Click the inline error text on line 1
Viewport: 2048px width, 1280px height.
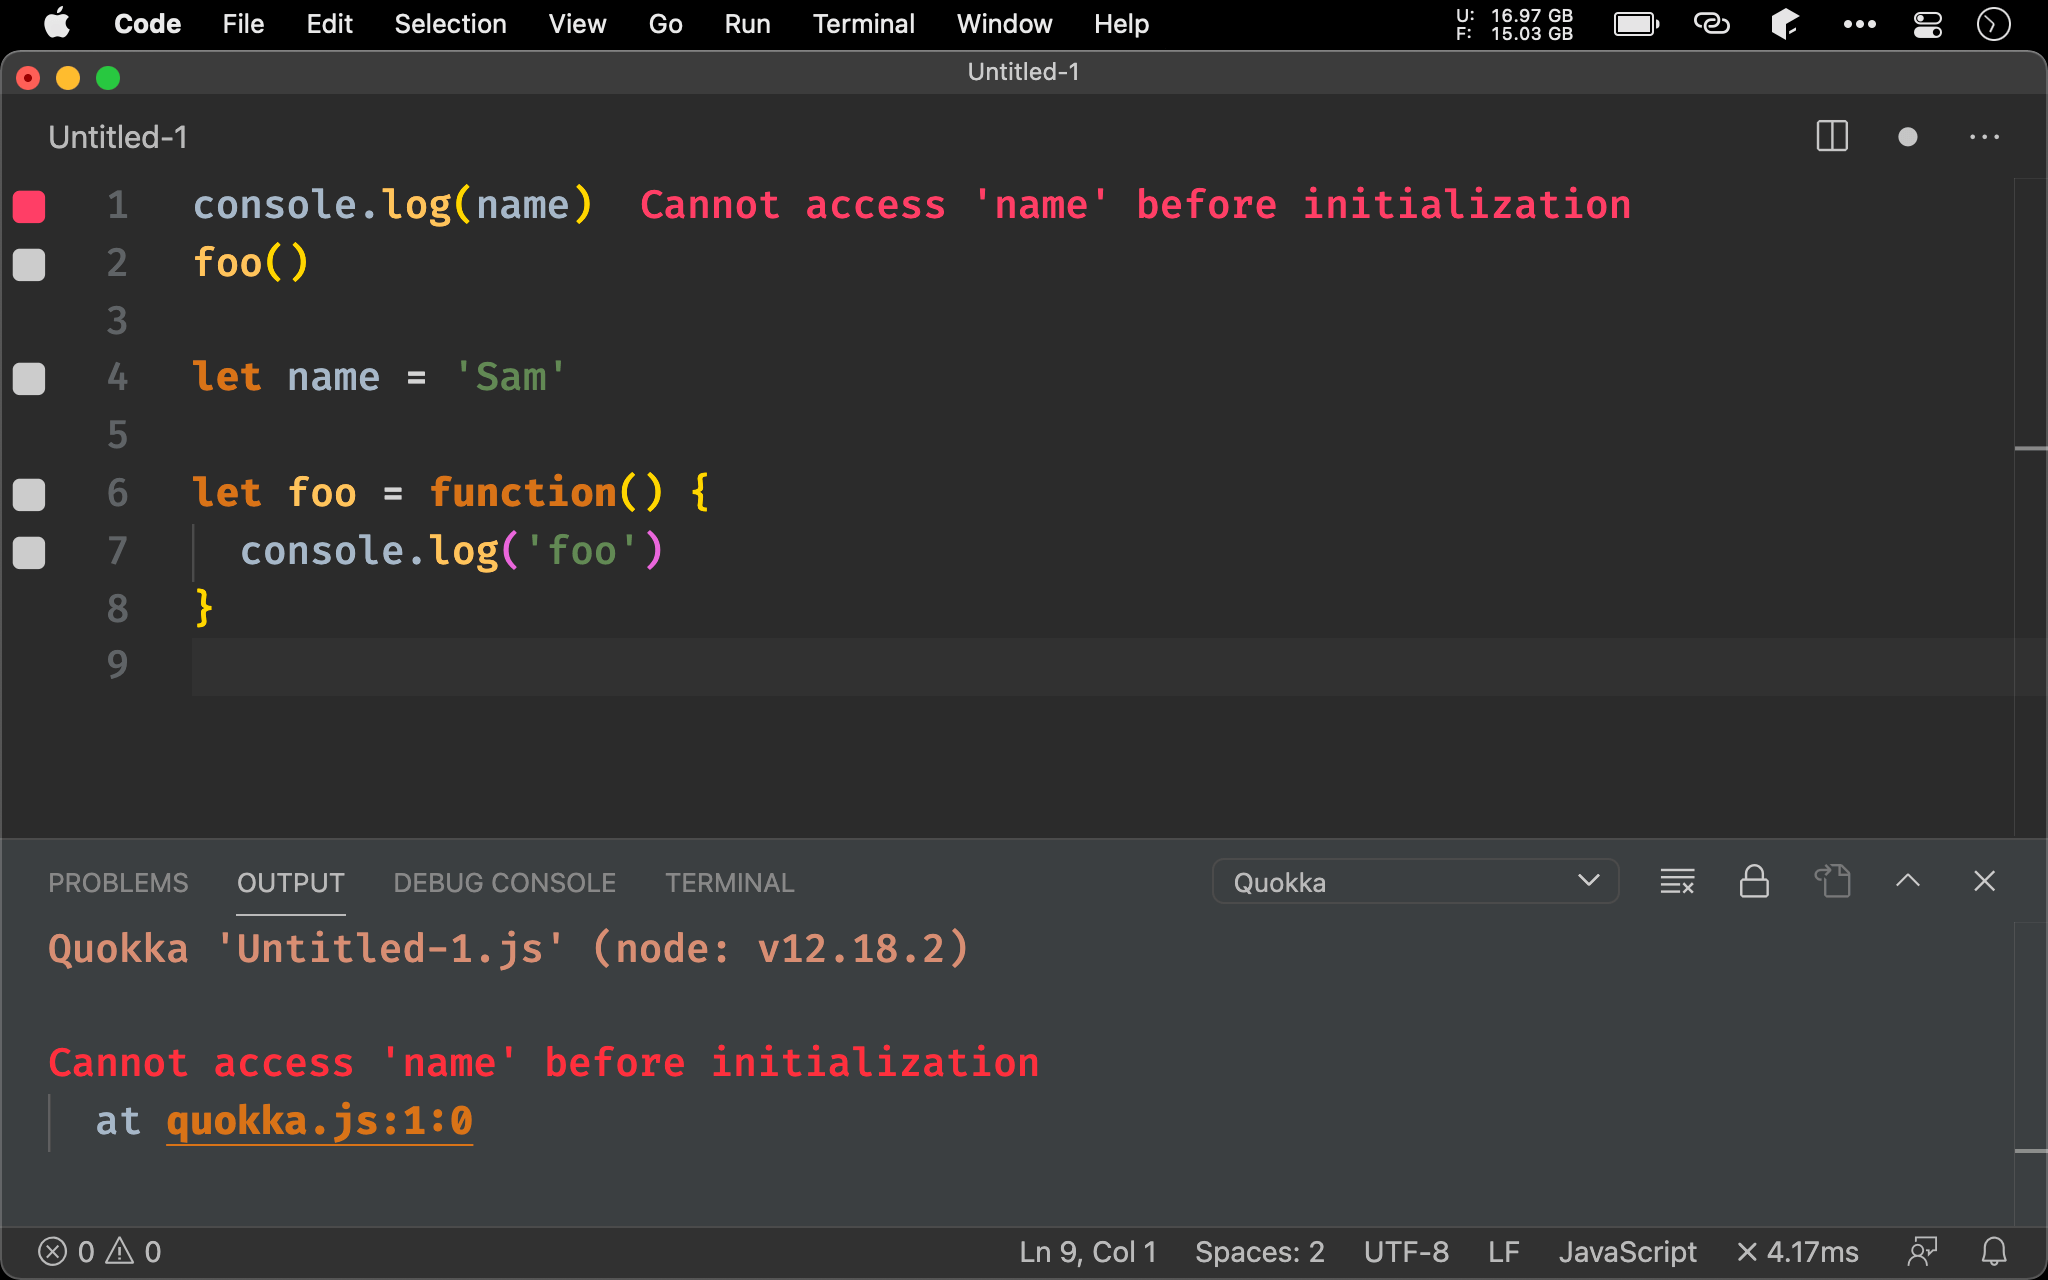(x=1135, y=205)
